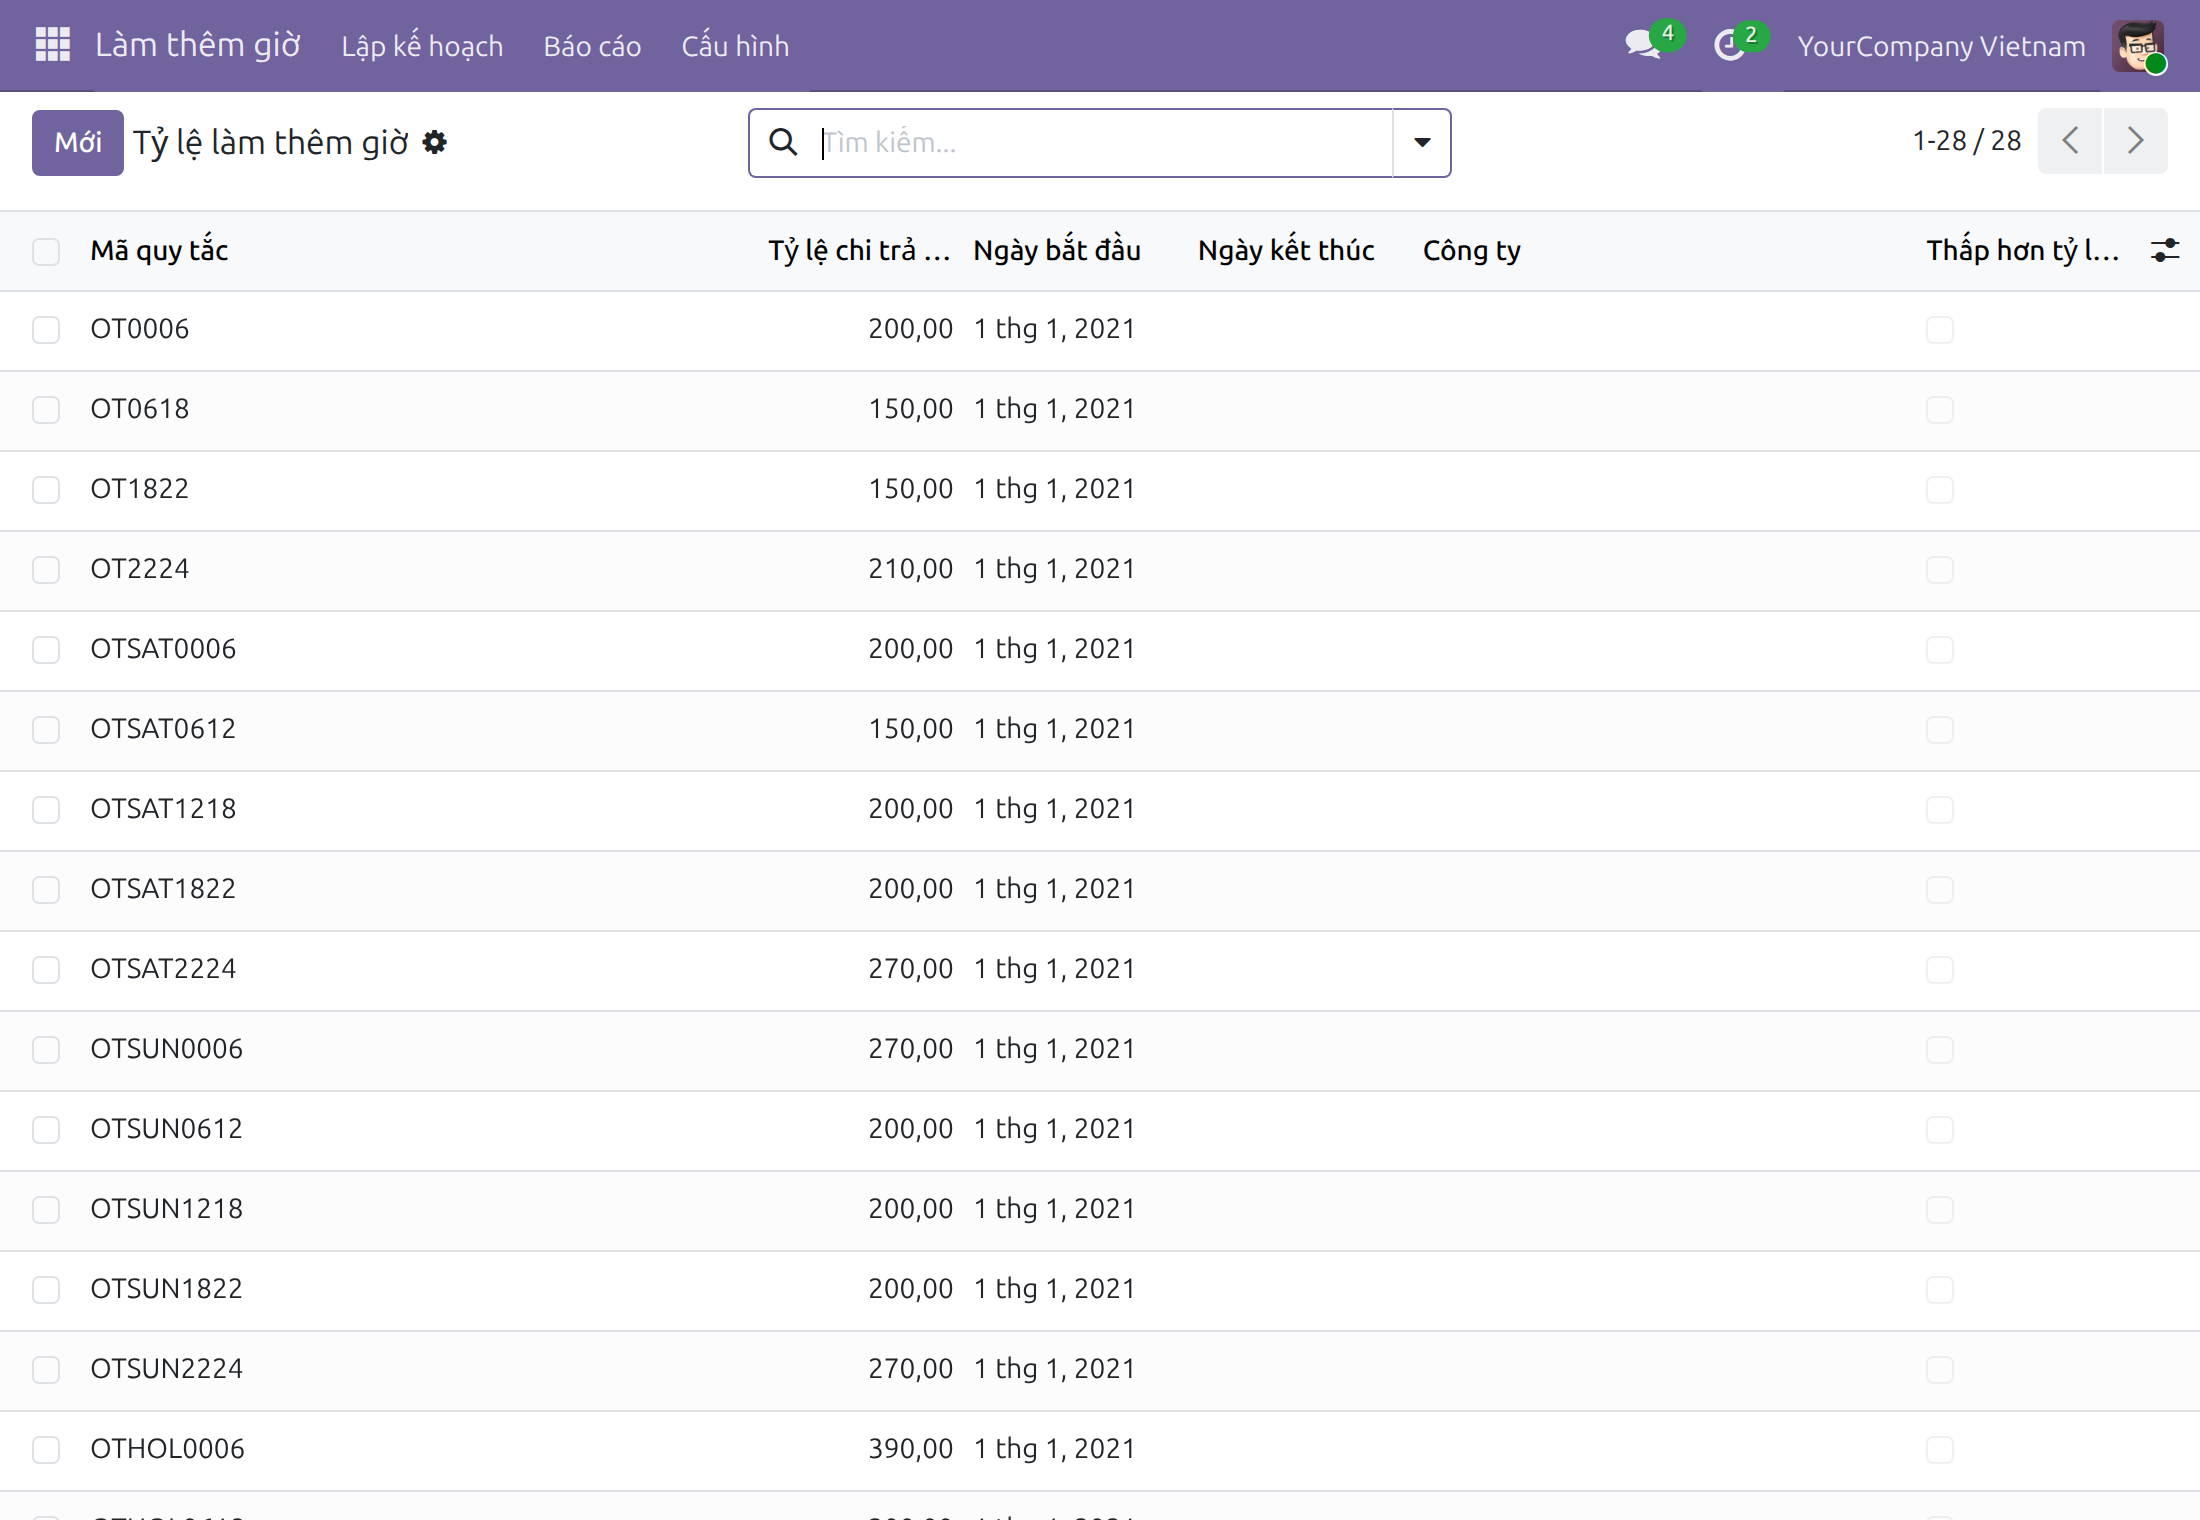The width and height of the screenshot is (2200, 1520).
Task: Open the OTSUN1218 rule record
Action: [x=166, y=1209]
